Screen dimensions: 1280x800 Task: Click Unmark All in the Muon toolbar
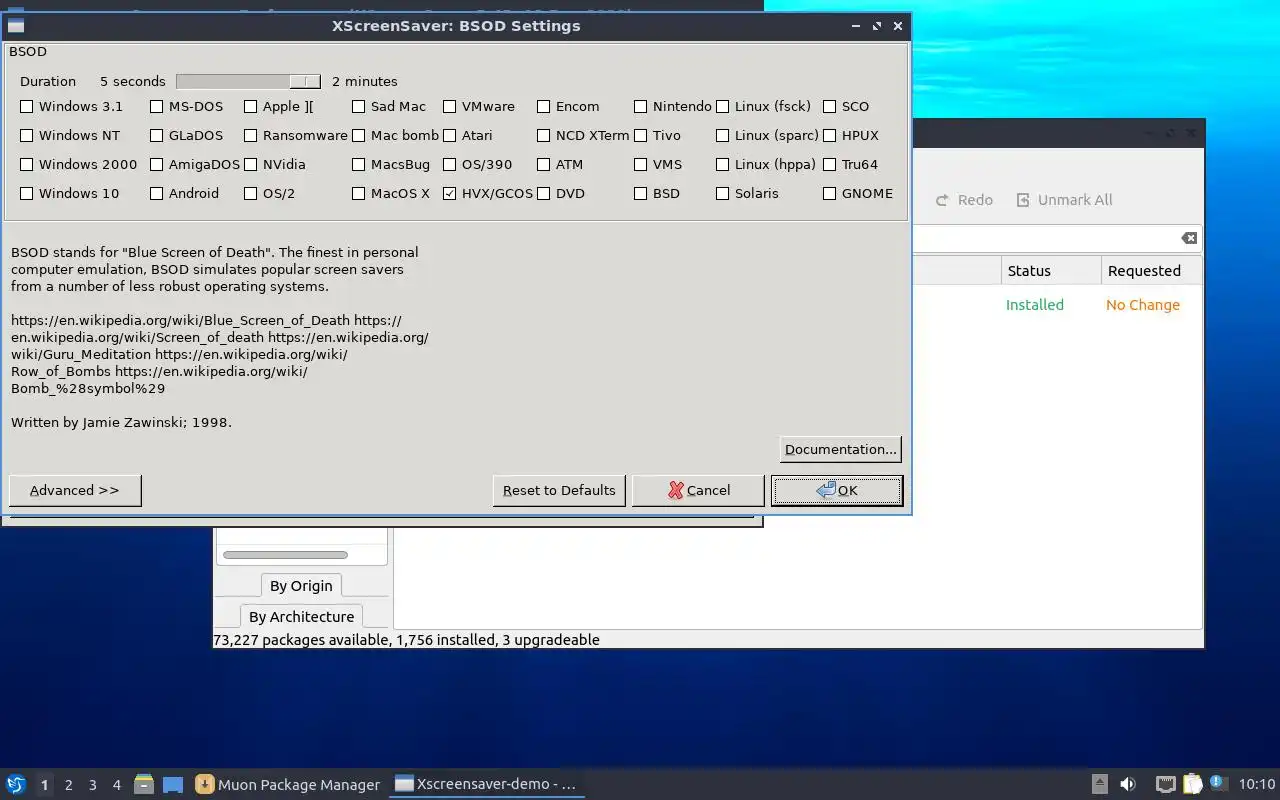point(1064,200)
